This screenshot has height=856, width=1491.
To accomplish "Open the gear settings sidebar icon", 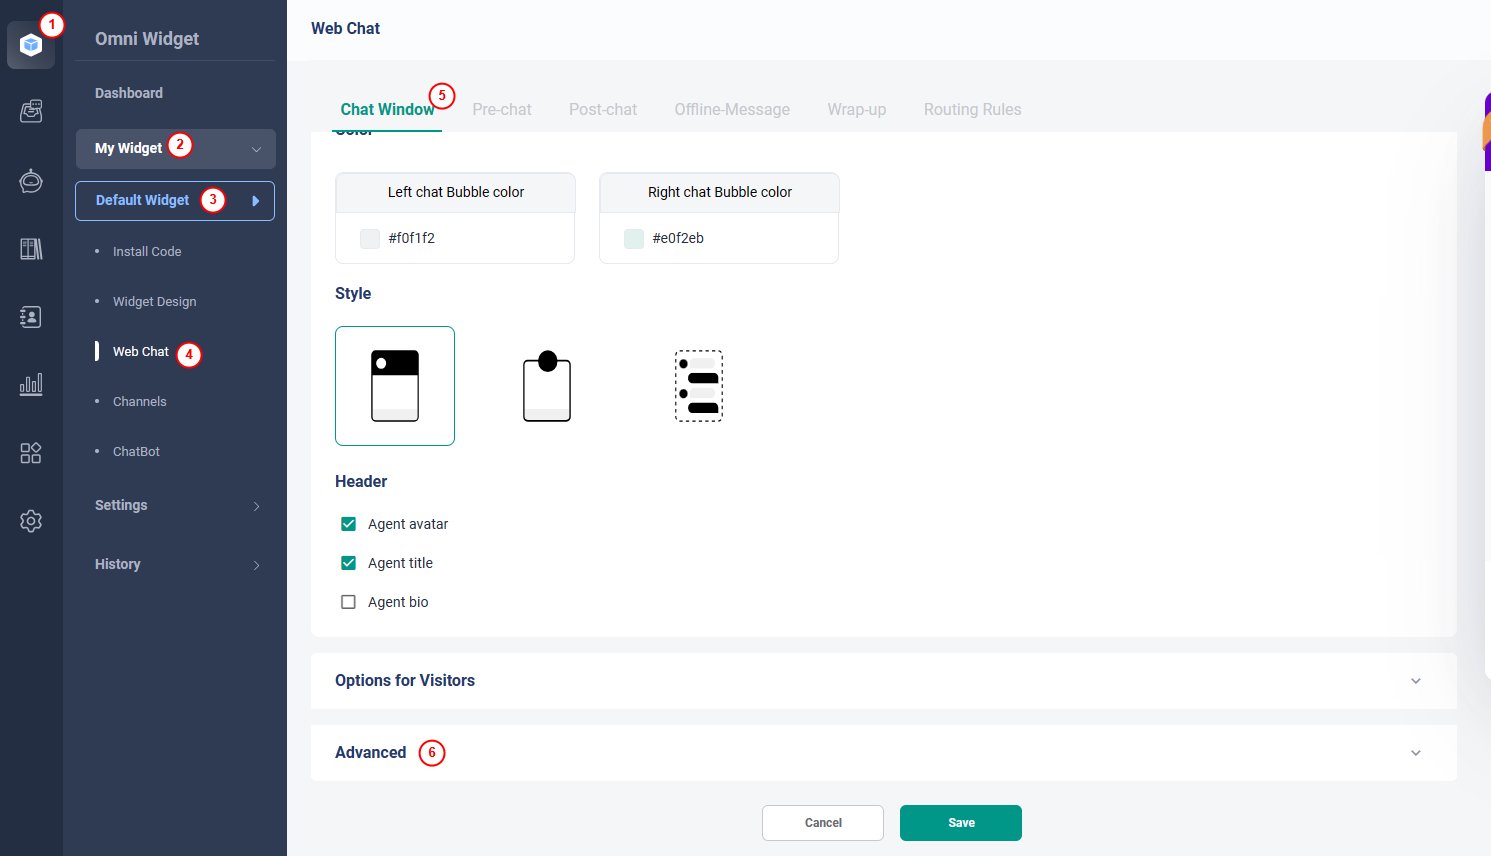I will click(x=31, y=521).
